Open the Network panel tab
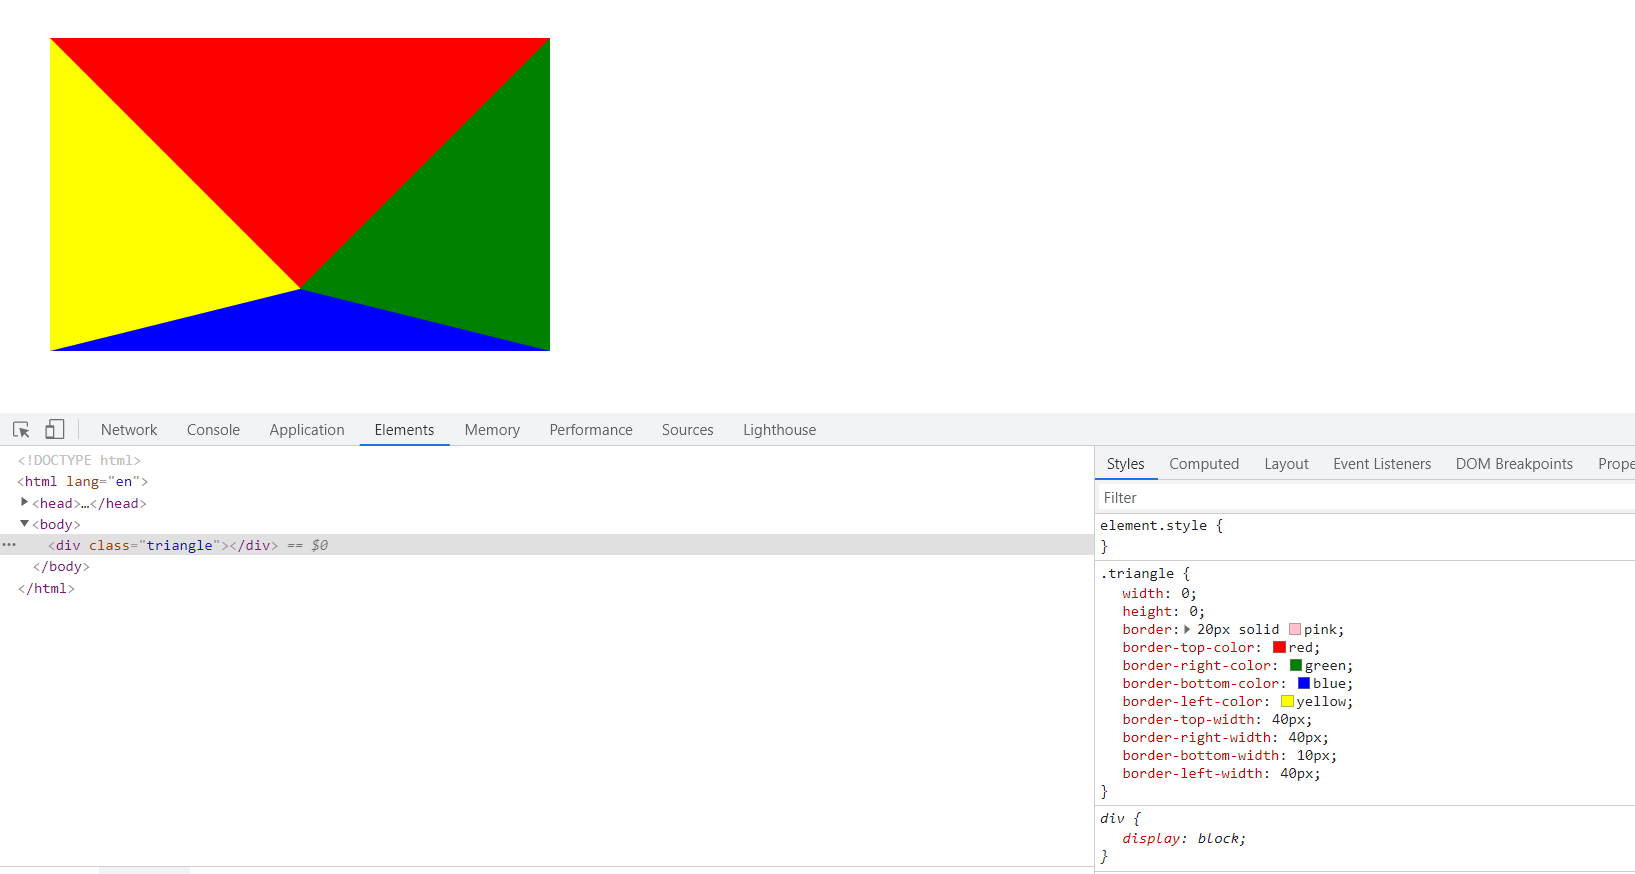Image resolution: width=1635 pixels, height=874 pixels. [x=129, y=430]
